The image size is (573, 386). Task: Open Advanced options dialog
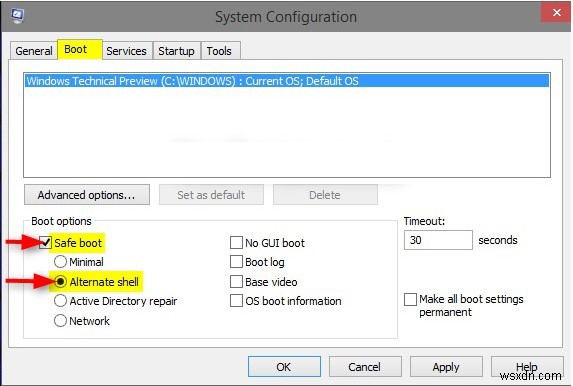[87, 195]
